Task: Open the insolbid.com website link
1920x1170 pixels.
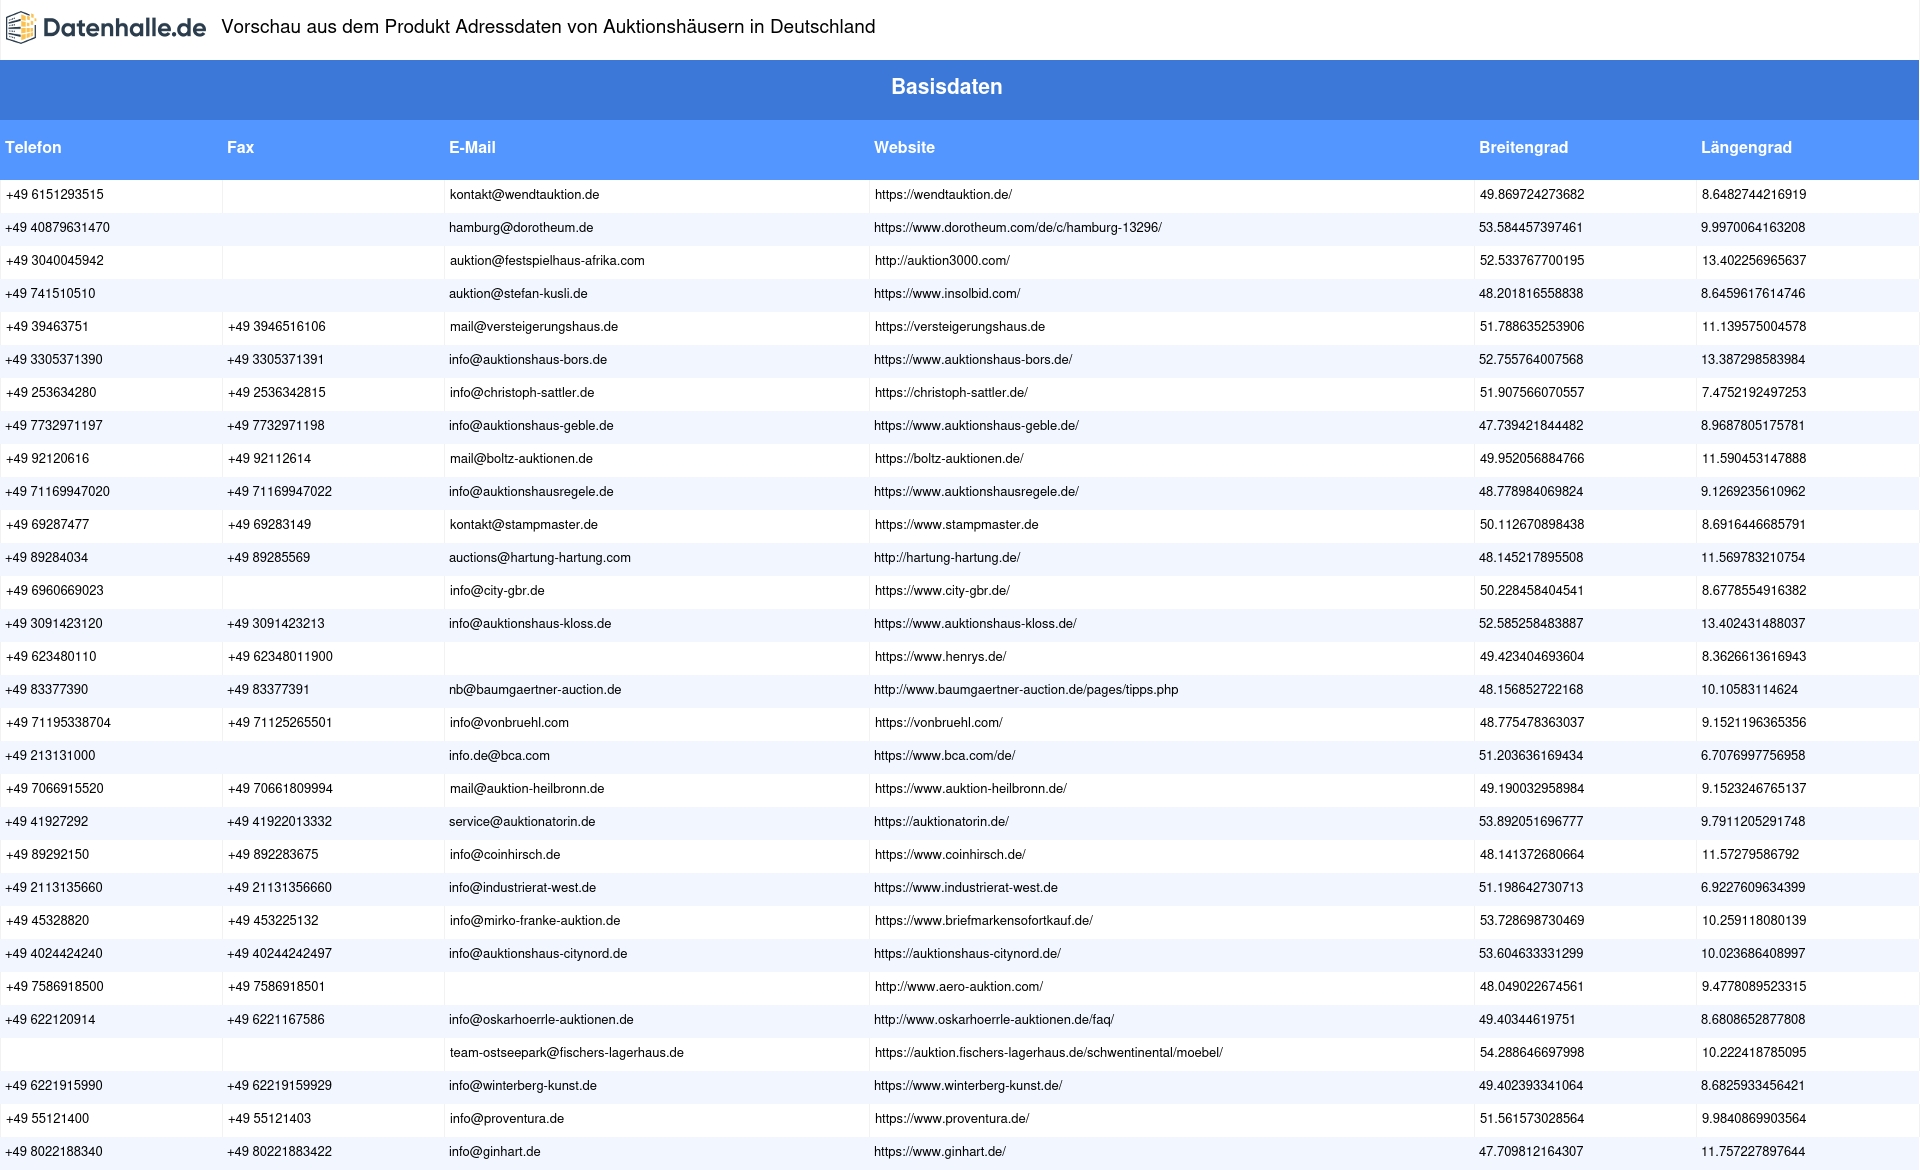Action: 947,294
